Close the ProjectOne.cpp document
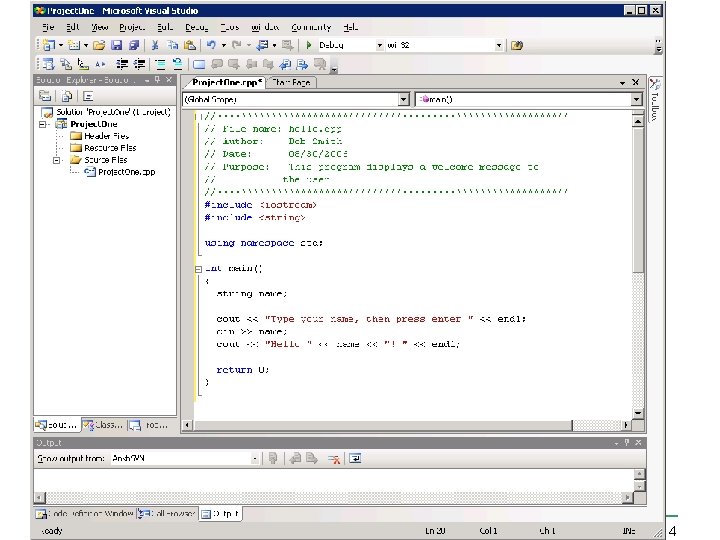Viewport: 720px width, 540px height. pos(636,82)
